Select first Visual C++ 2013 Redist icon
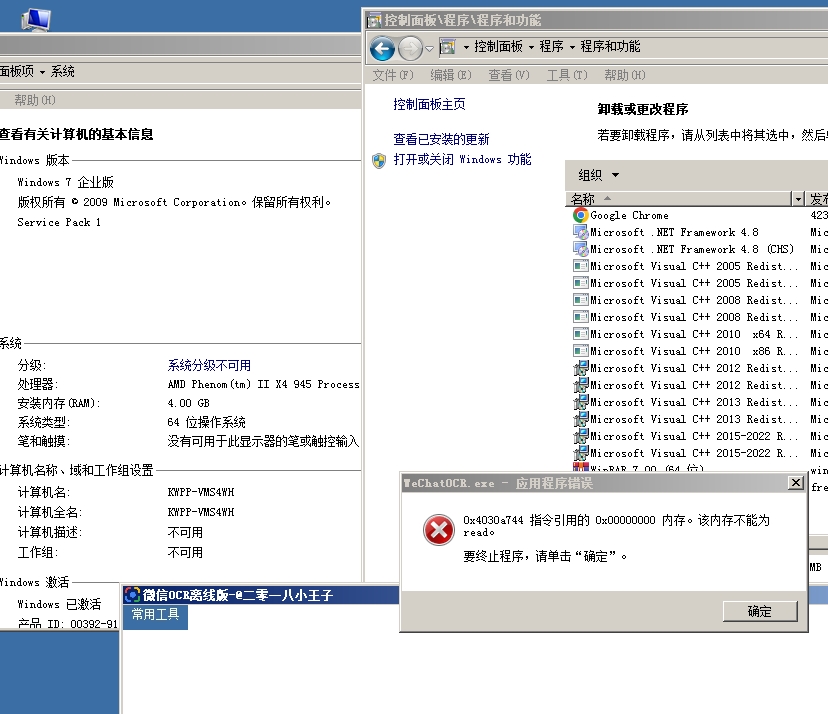828x714 pixels. pyautogui.click(x=580, y=402)
